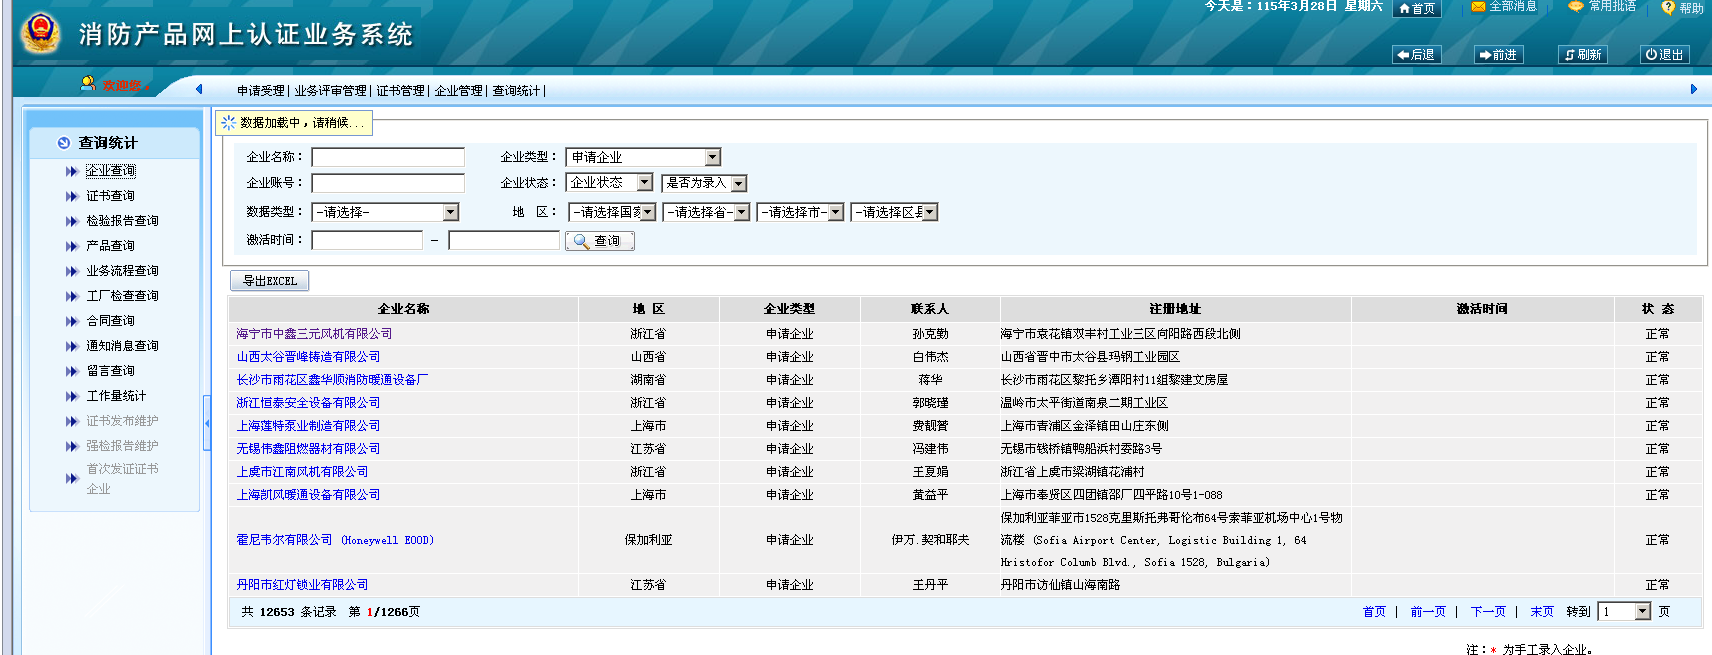
Task: Open 长沙市雨花区鑫华顺消防暖通设备厂 link
Action: tap(332, 380)
